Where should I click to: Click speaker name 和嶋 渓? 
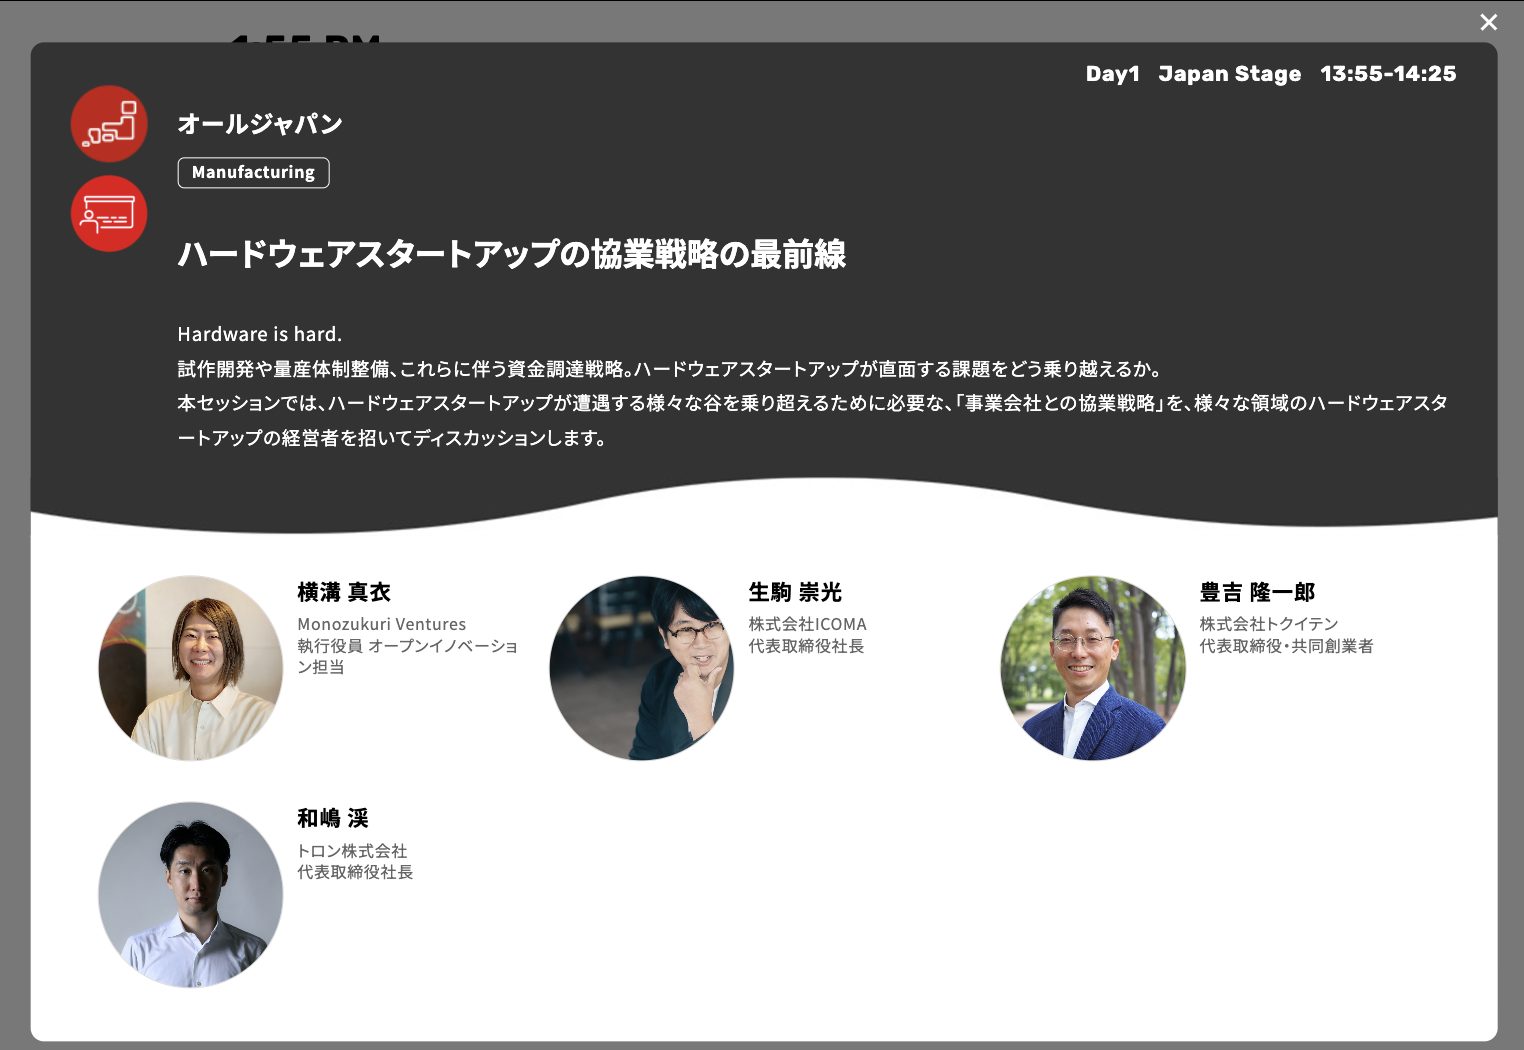pyautogui.click(x=332, y=818)
